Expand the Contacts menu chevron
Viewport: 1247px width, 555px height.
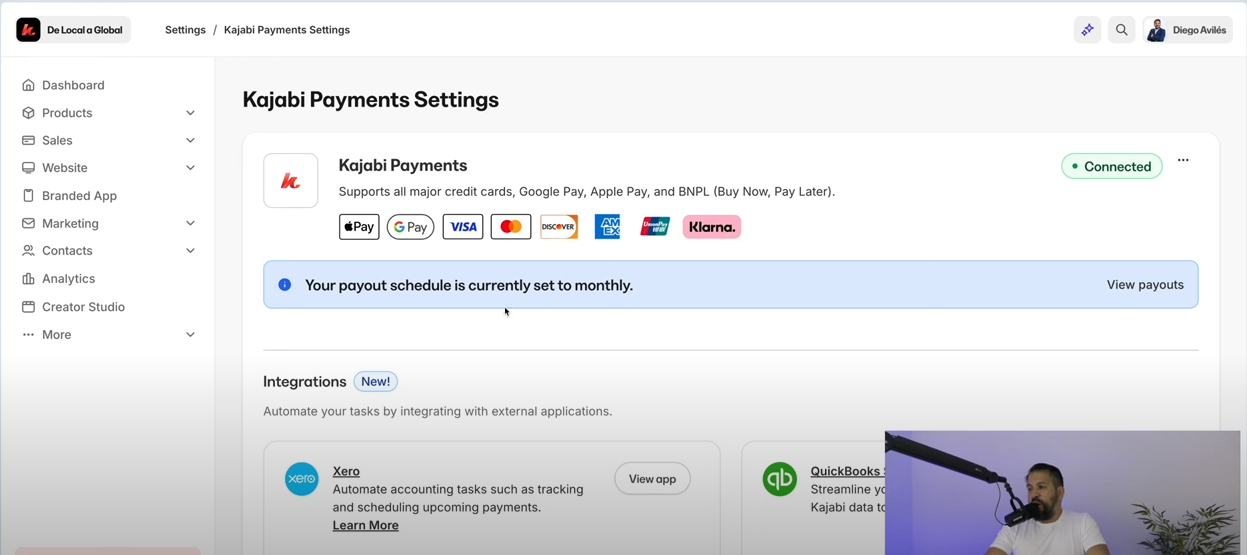[190, 251]
